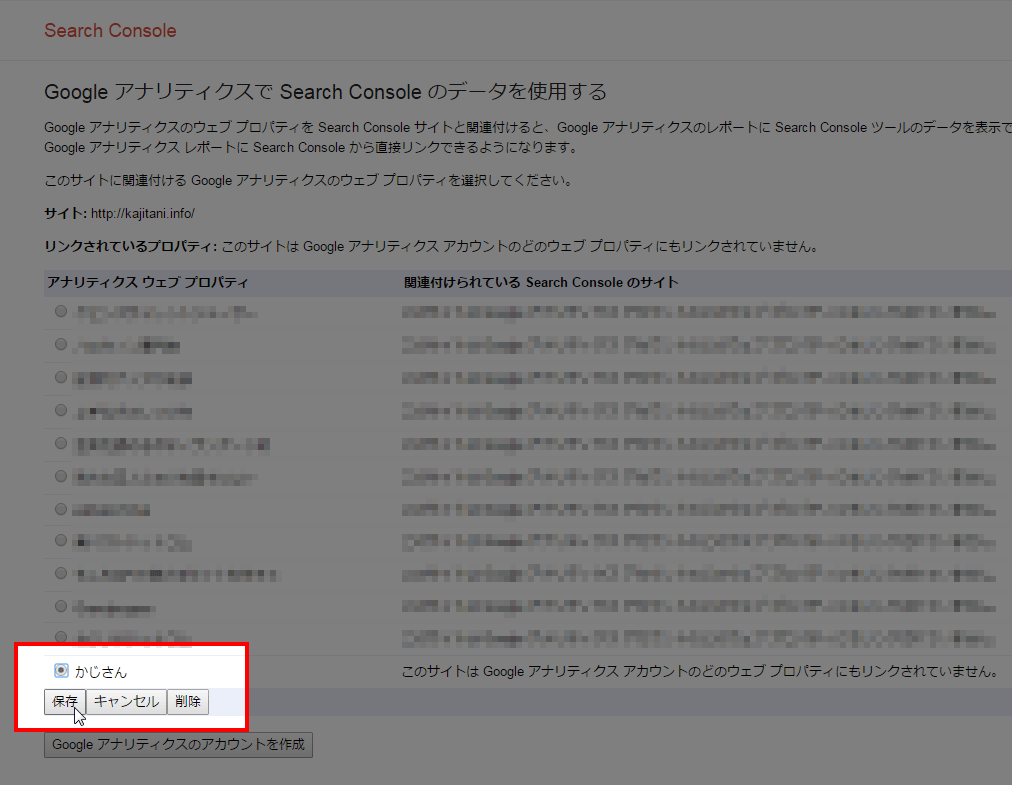
Task: Click the http://kajitani.info/ site URL text
Action: point(142,214)
